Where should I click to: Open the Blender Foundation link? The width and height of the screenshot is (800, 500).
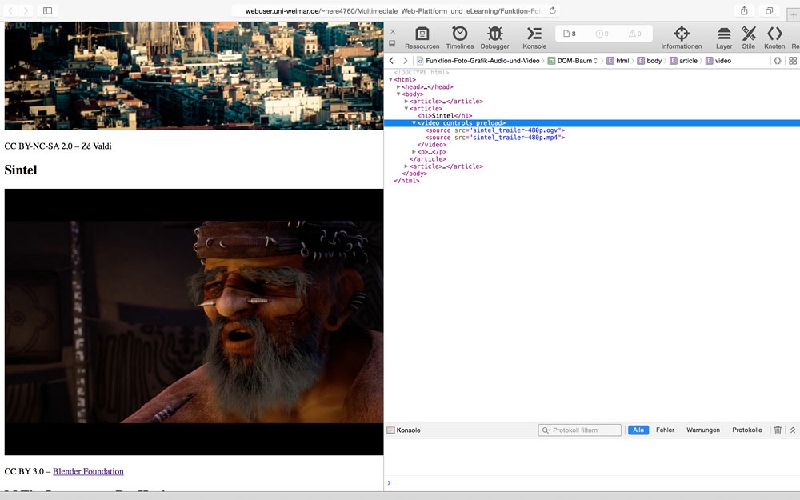(x=88, y=471)
